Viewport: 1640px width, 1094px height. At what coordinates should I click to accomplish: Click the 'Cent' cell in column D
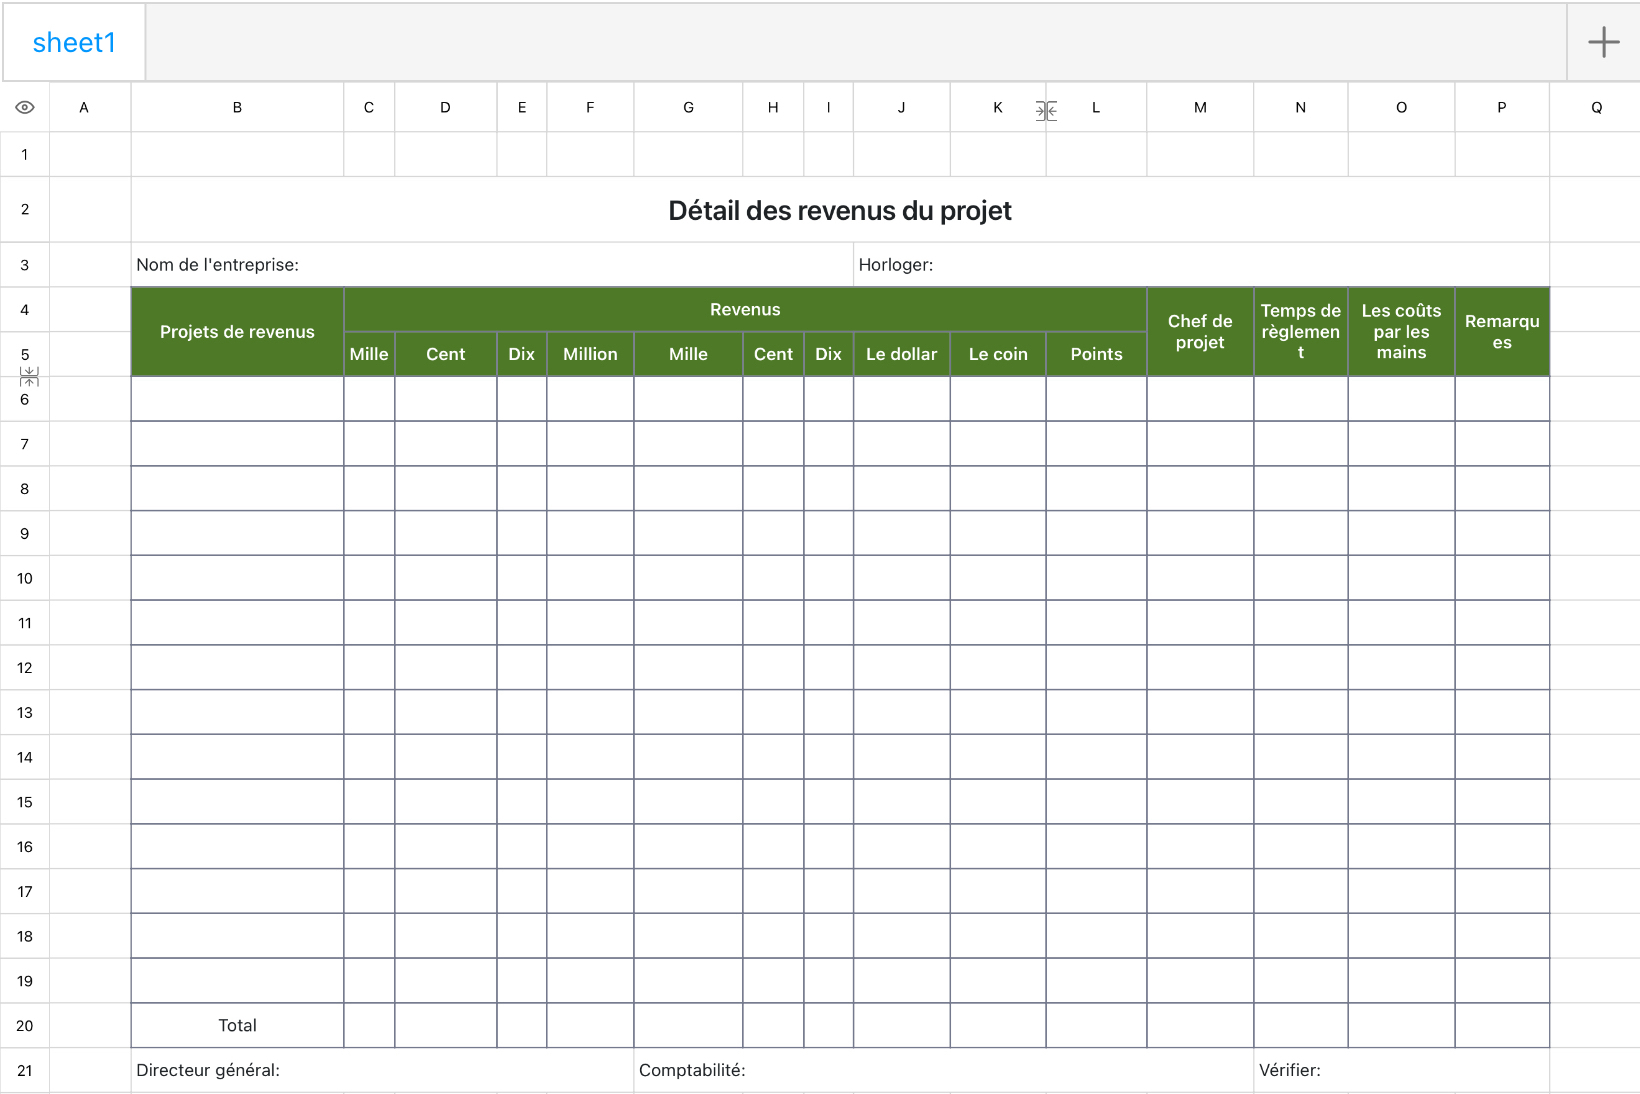pyautogui.click(x=445, y=354)
